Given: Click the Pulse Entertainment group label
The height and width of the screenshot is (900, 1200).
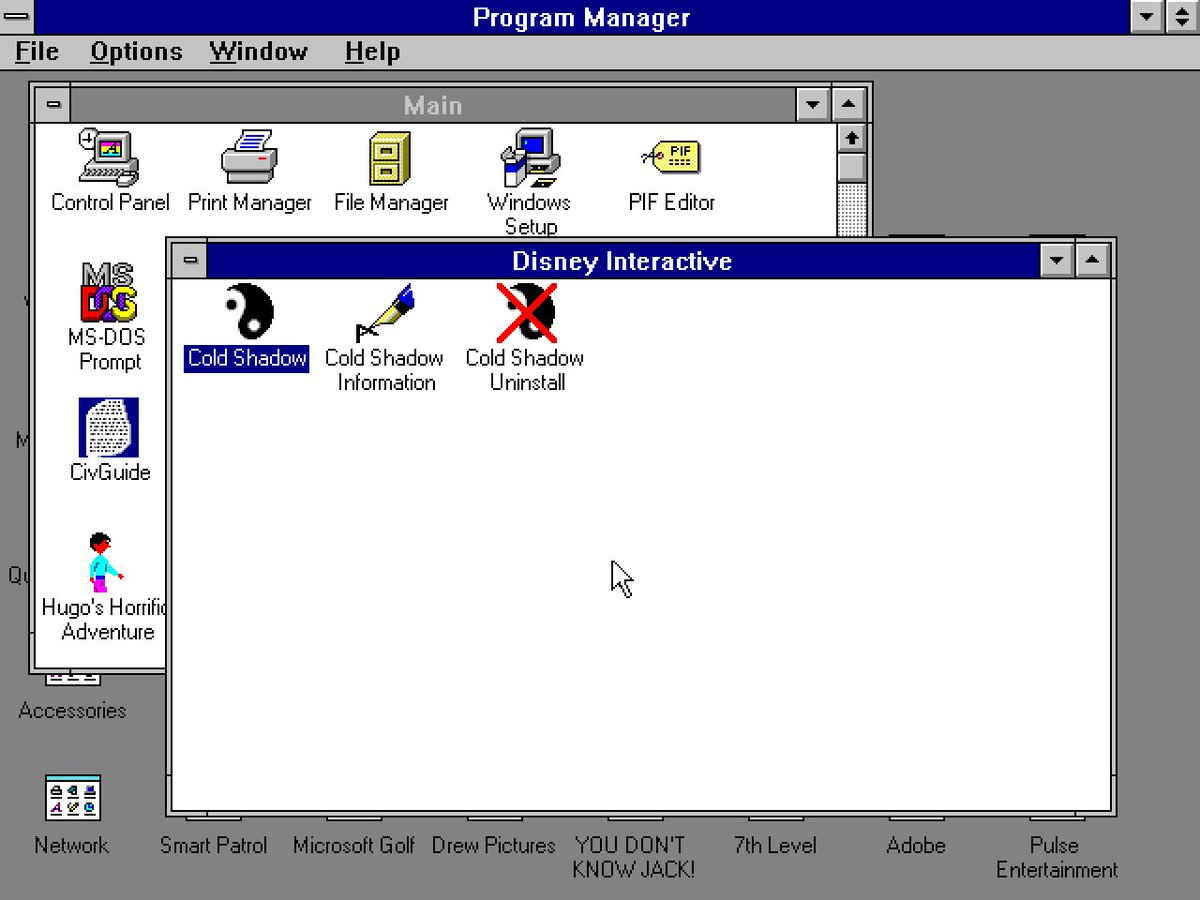Looking at the screenshot, I should (x=1057, y=858).
